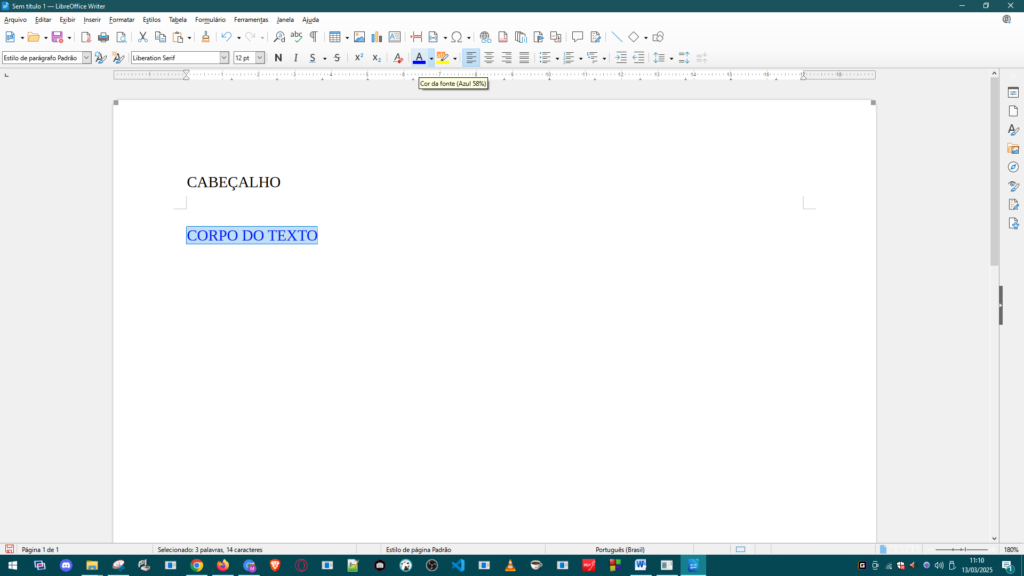Click the Português (Brasil) language status field

click(x=619, y=549)
